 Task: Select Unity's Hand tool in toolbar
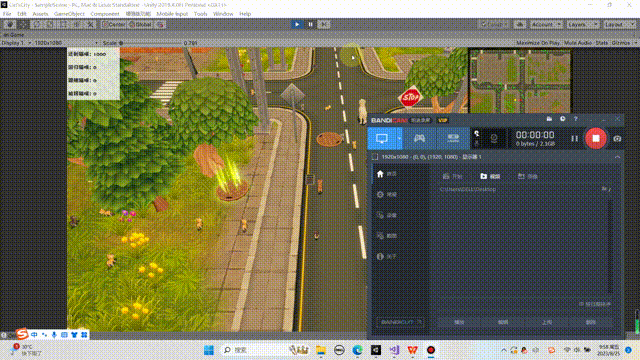[10, 24]
